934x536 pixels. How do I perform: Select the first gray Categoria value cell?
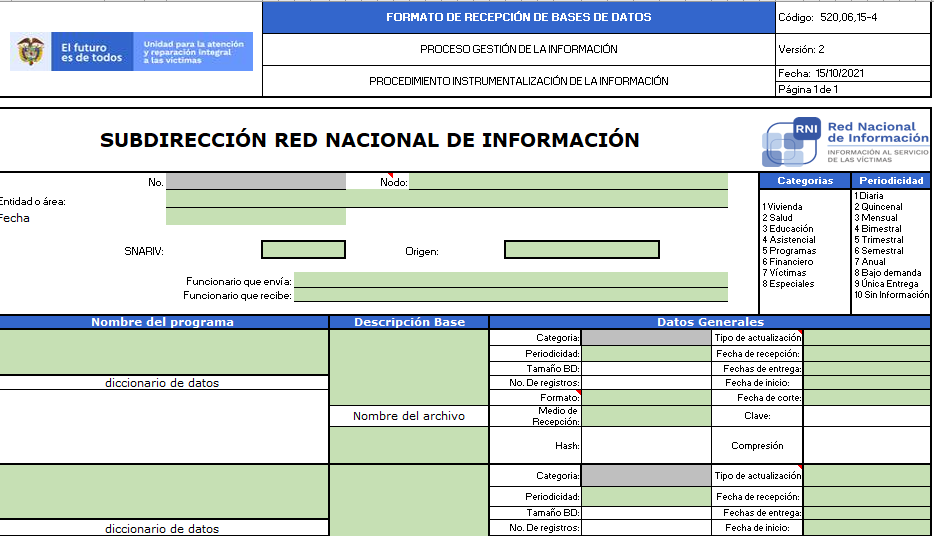coord(646,338)
